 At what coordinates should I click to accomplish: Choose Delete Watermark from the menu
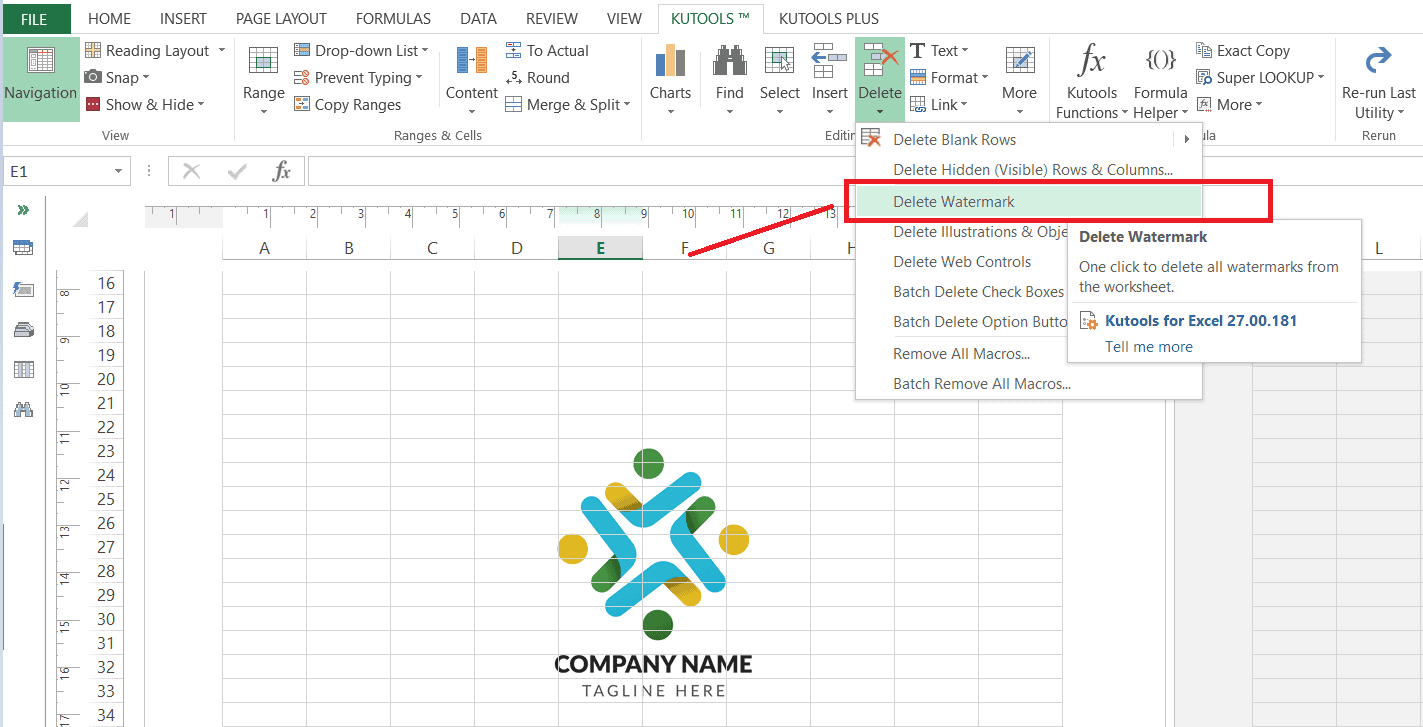(953, 201)
